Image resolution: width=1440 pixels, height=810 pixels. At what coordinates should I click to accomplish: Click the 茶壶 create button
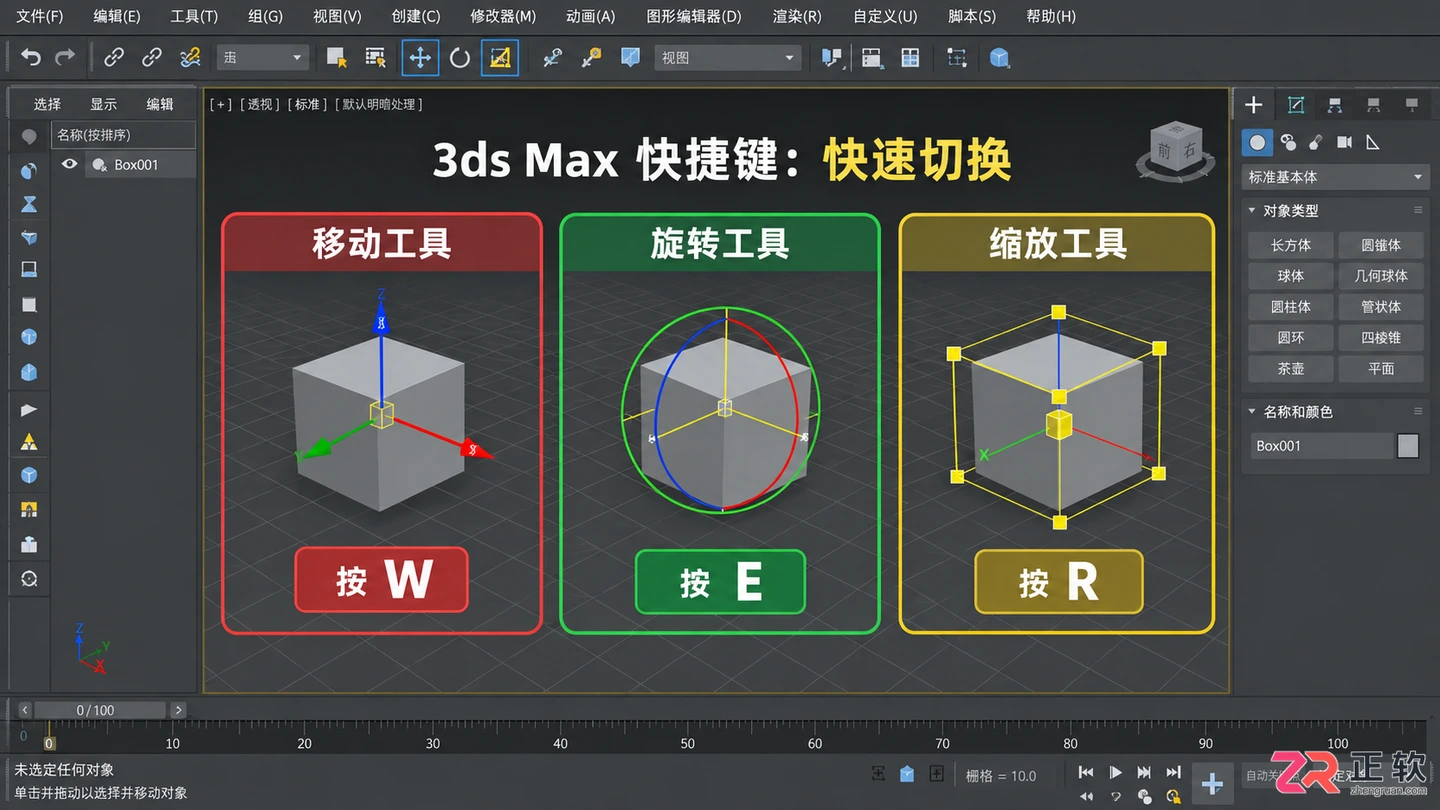tap(1291, 369)
